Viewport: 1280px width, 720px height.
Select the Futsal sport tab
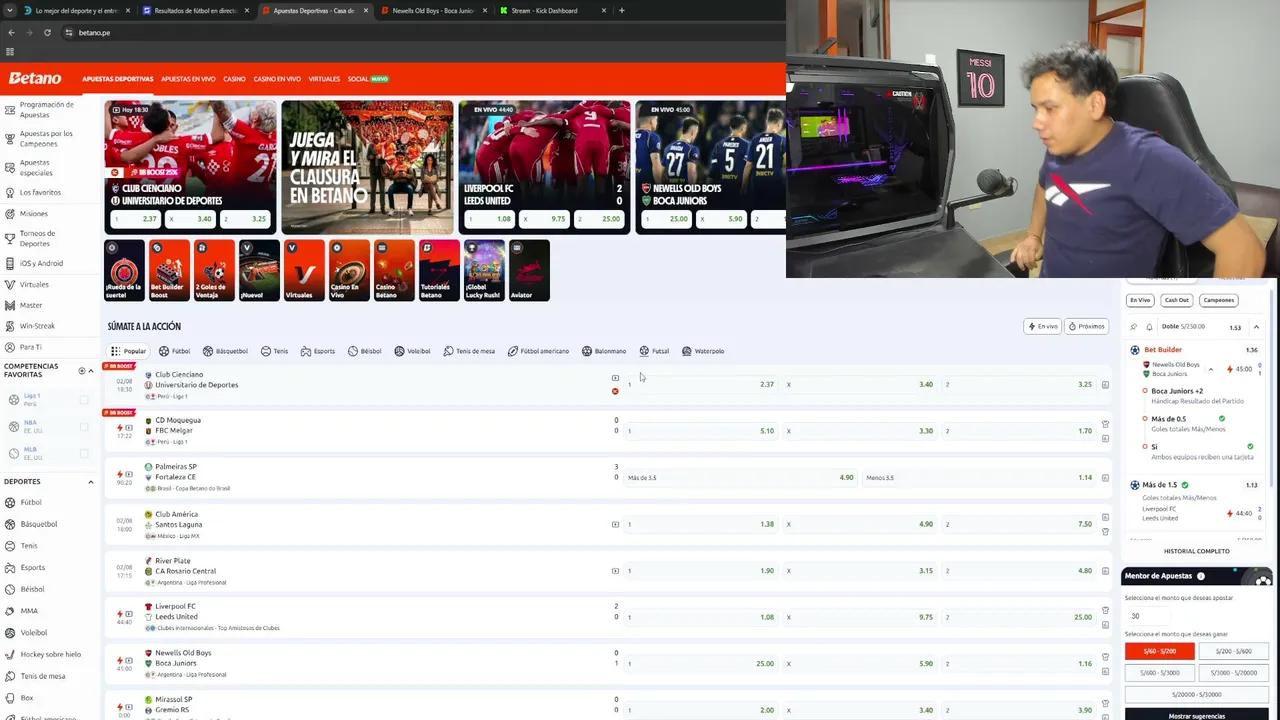(x=654, y=351)
